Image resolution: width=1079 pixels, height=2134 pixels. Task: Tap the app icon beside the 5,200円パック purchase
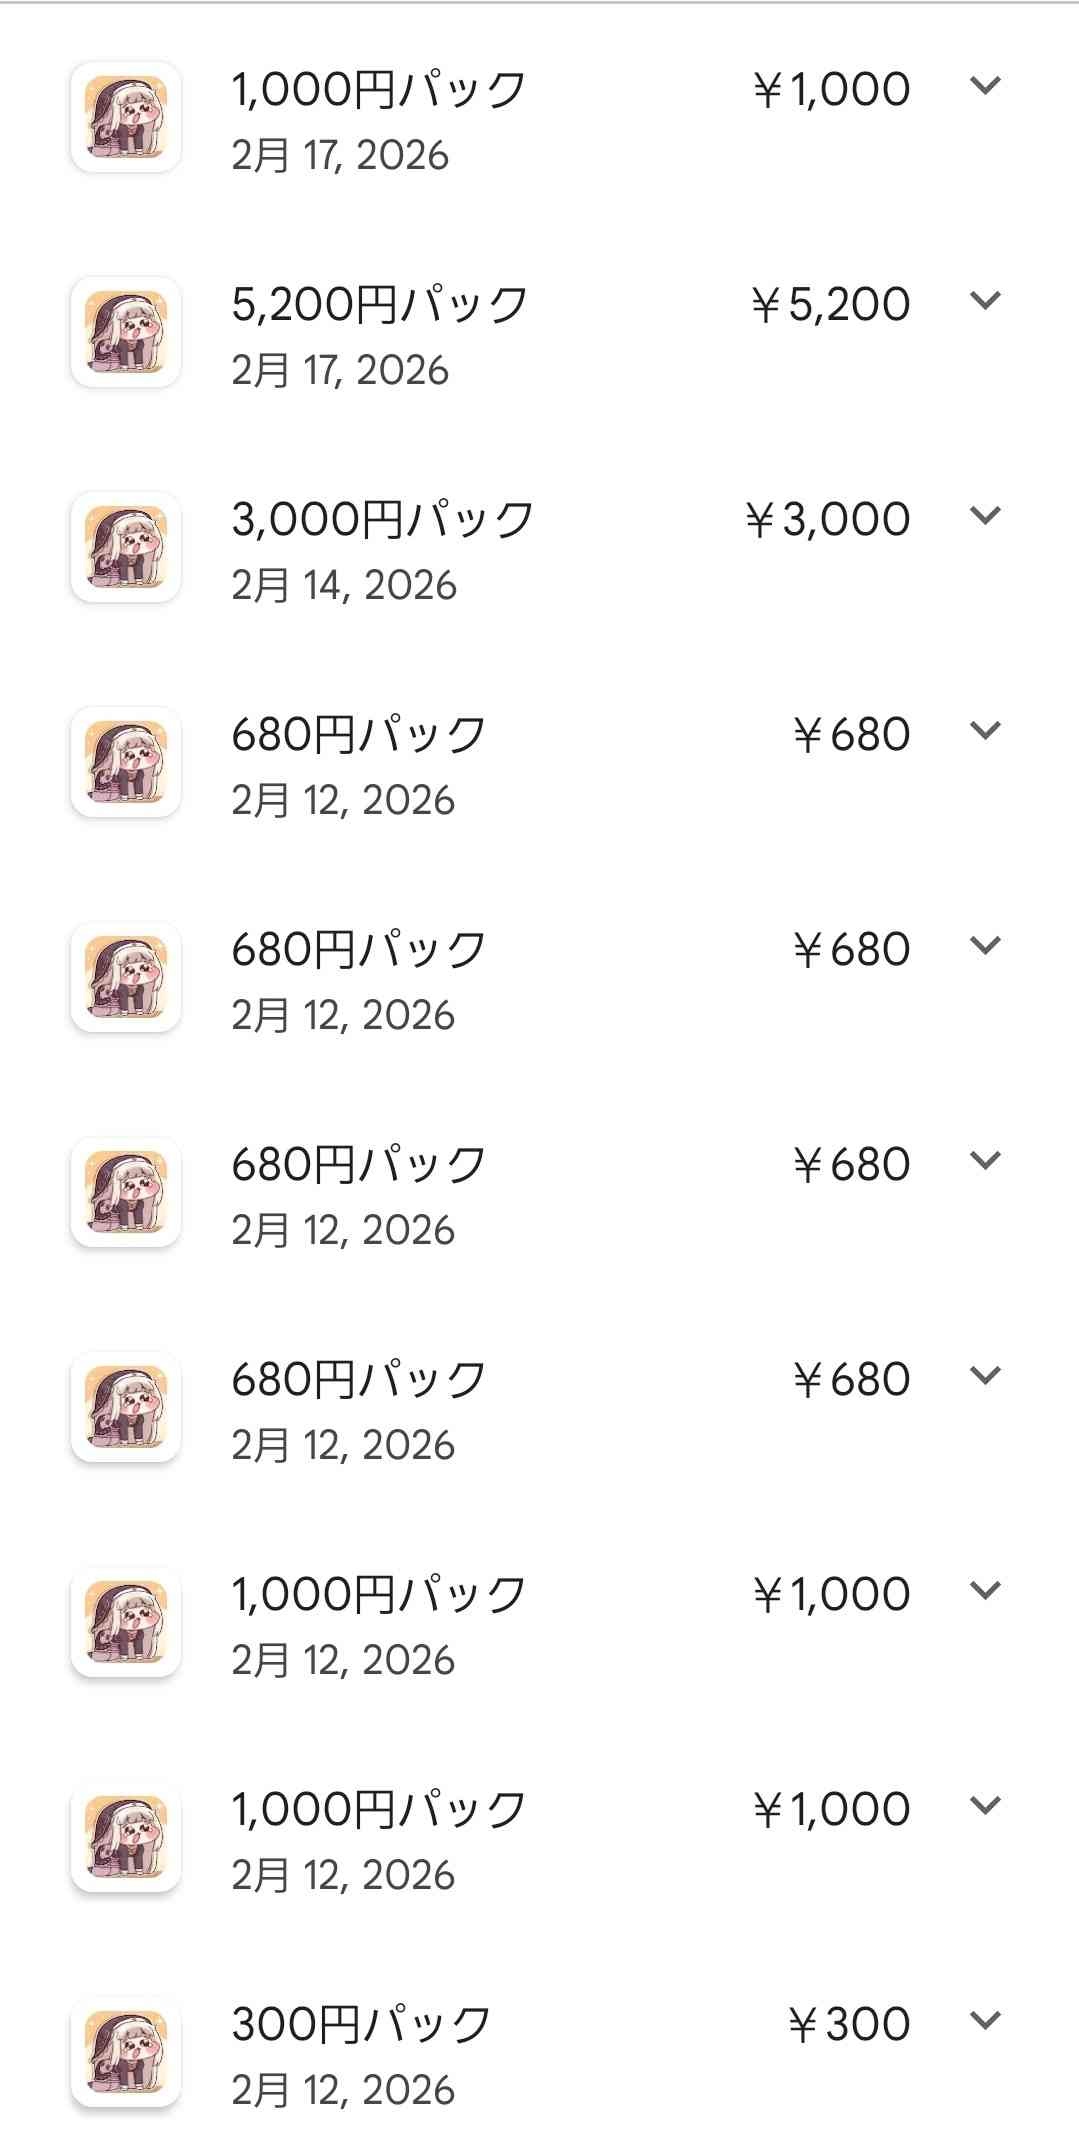click(x=126, y=332)
